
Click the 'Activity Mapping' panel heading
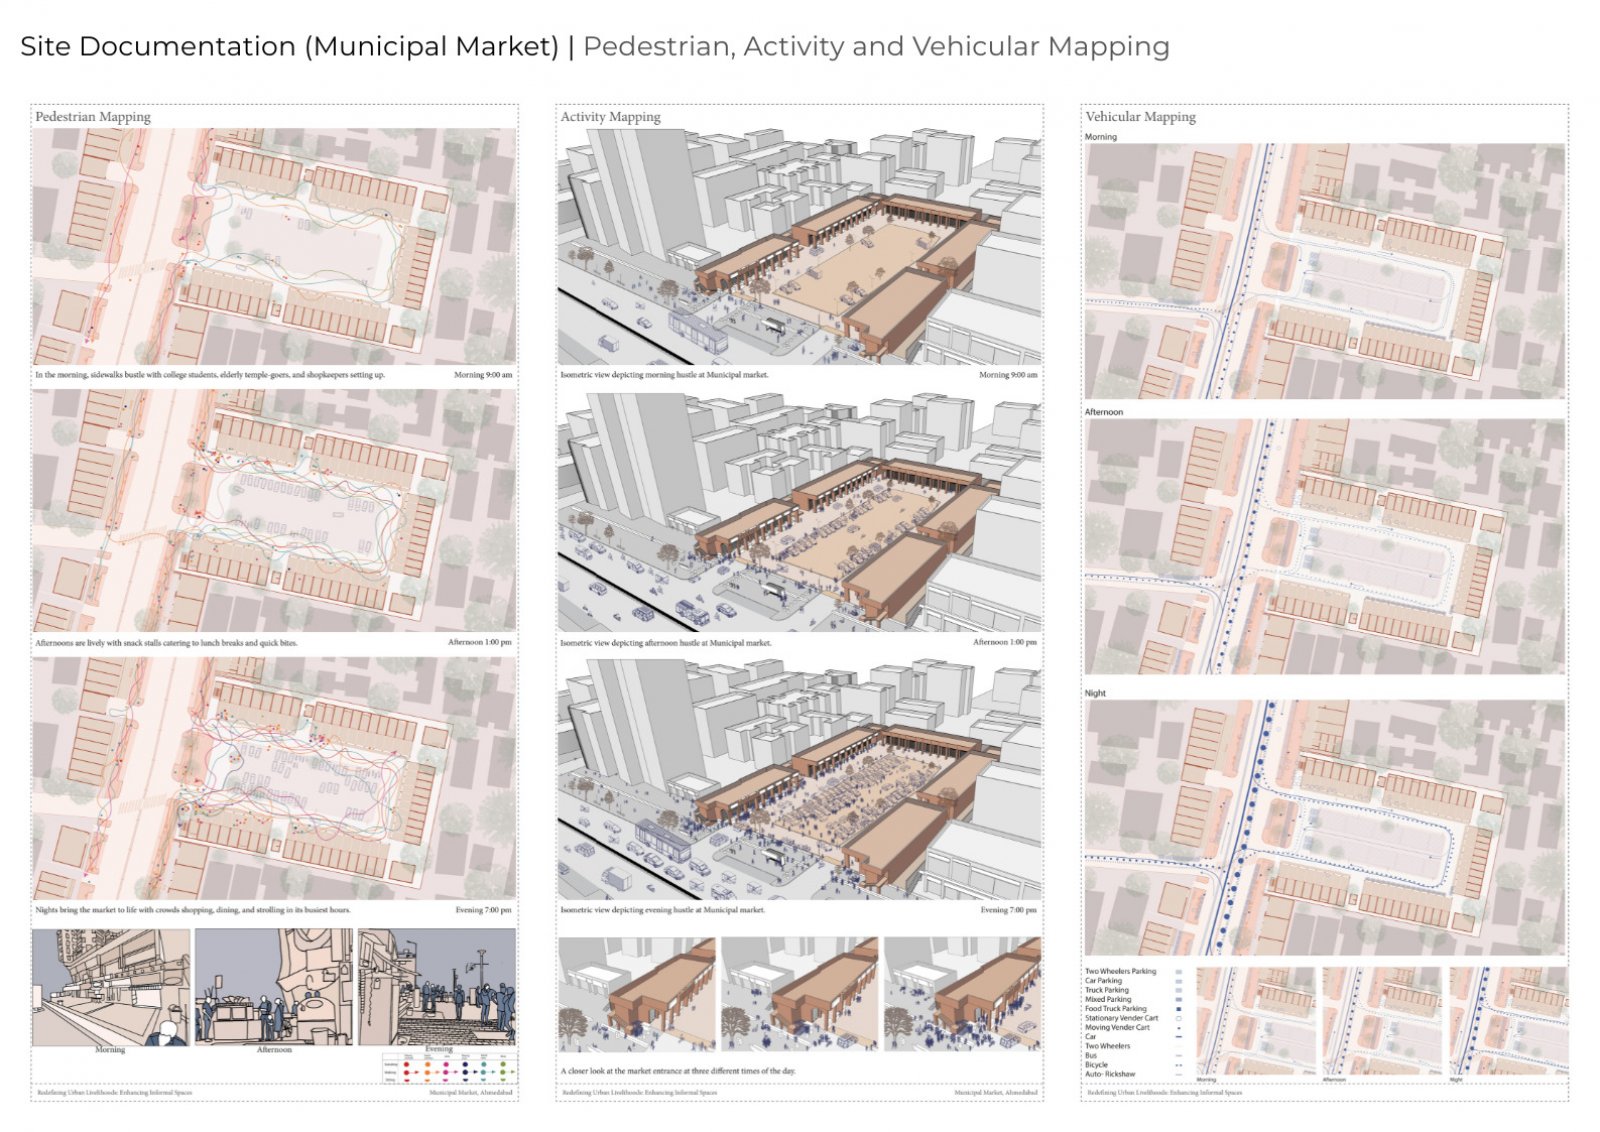610,117
